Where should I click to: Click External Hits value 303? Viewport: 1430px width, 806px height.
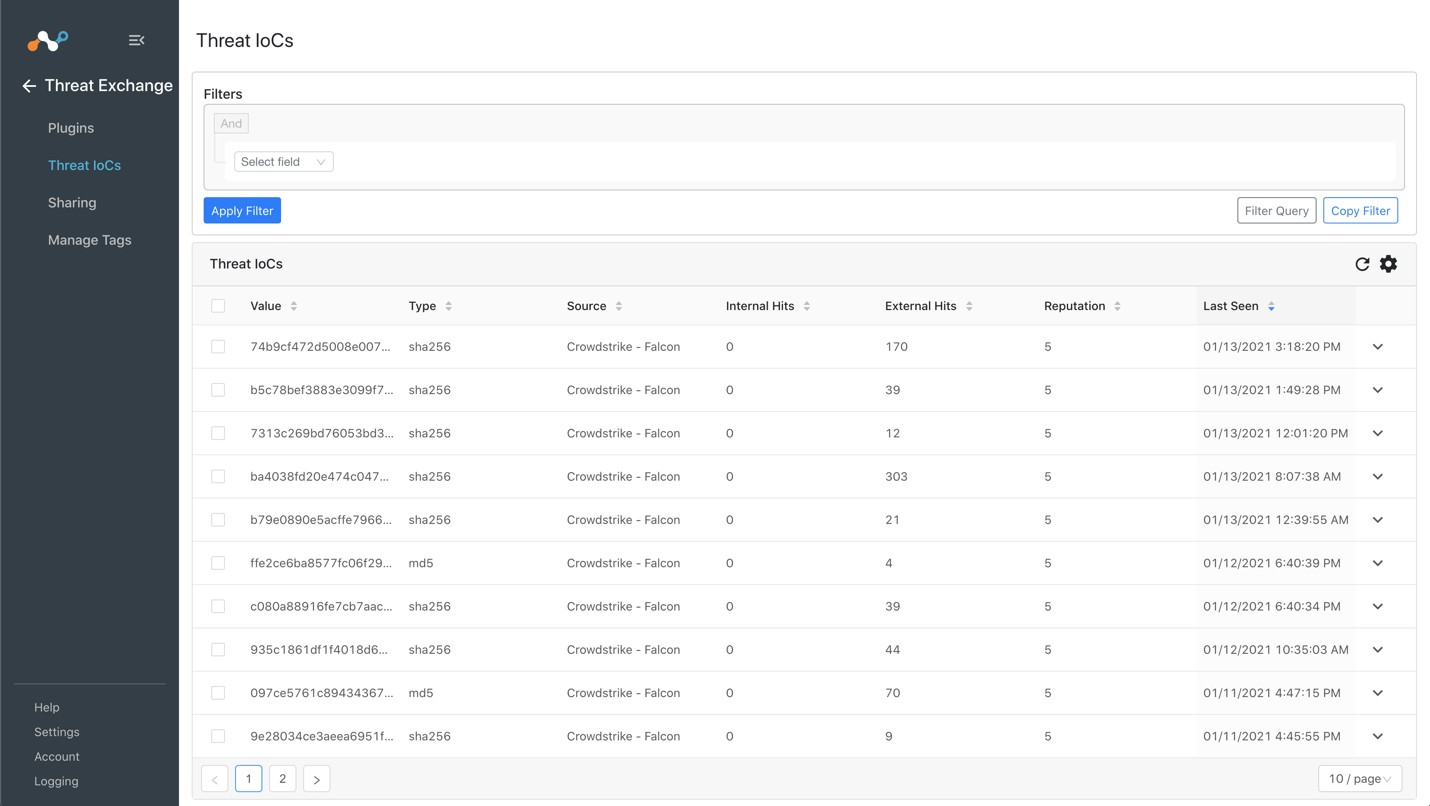pos(896,477)
